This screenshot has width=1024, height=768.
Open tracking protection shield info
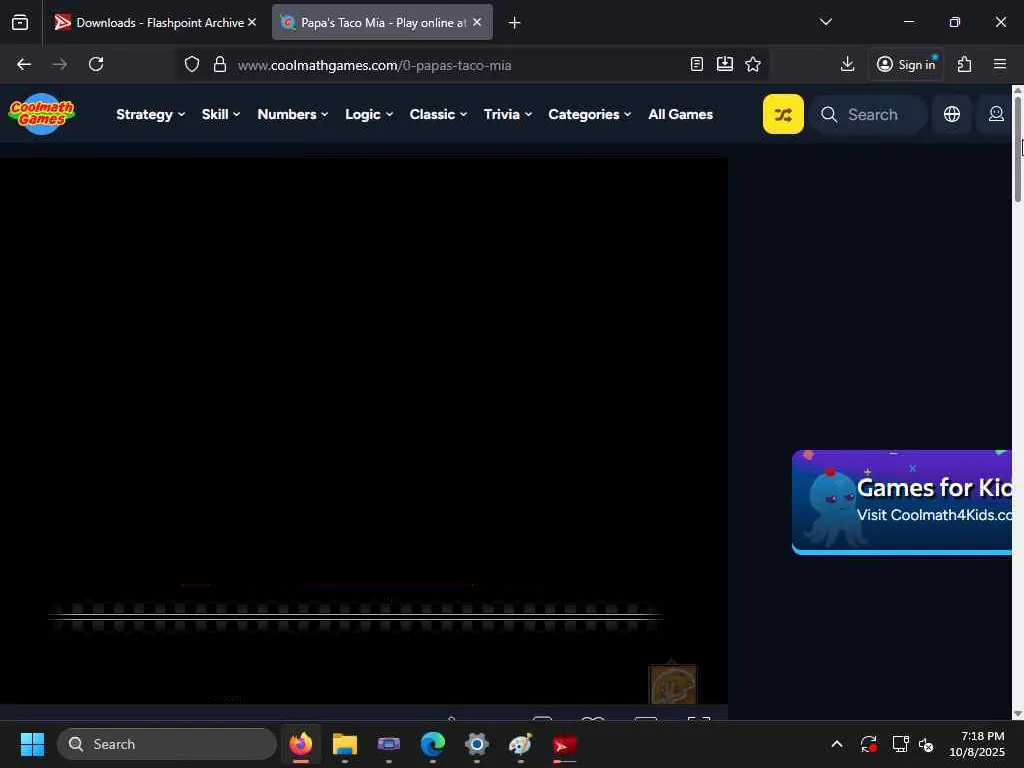191,65
